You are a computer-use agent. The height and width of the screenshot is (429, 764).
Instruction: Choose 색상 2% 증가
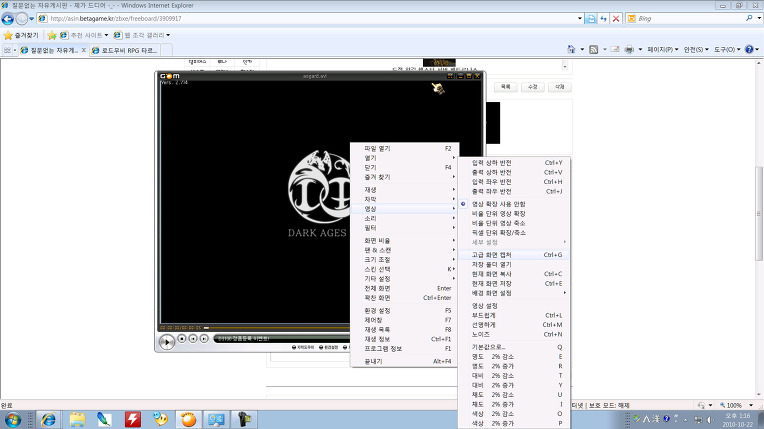[x=514, y=423]
